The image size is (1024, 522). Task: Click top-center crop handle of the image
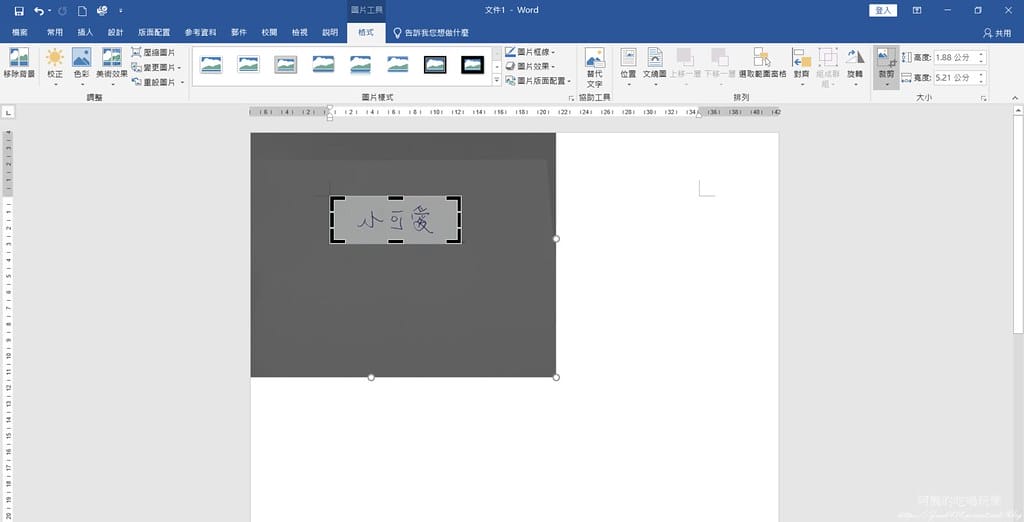(x=396, y=197)
